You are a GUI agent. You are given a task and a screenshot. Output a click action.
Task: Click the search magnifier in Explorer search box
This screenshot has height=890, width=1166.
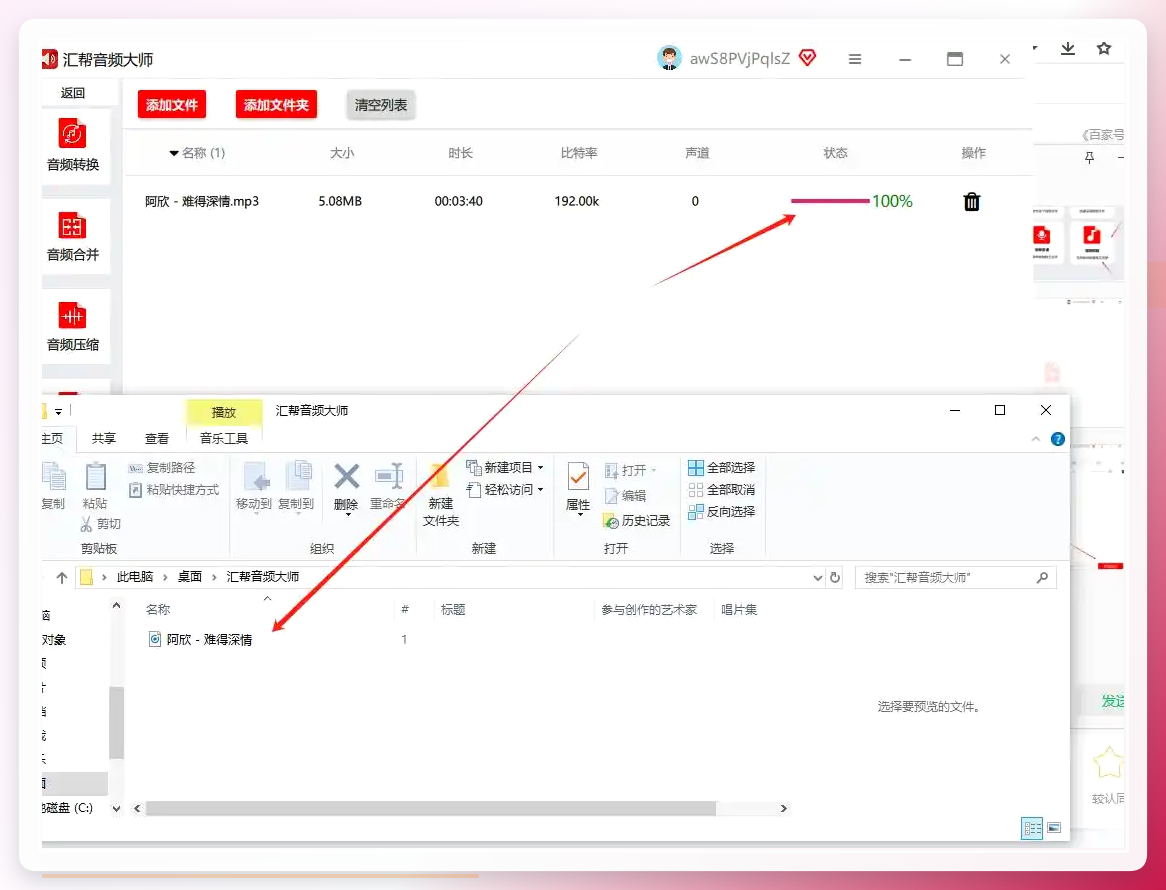1042,578
